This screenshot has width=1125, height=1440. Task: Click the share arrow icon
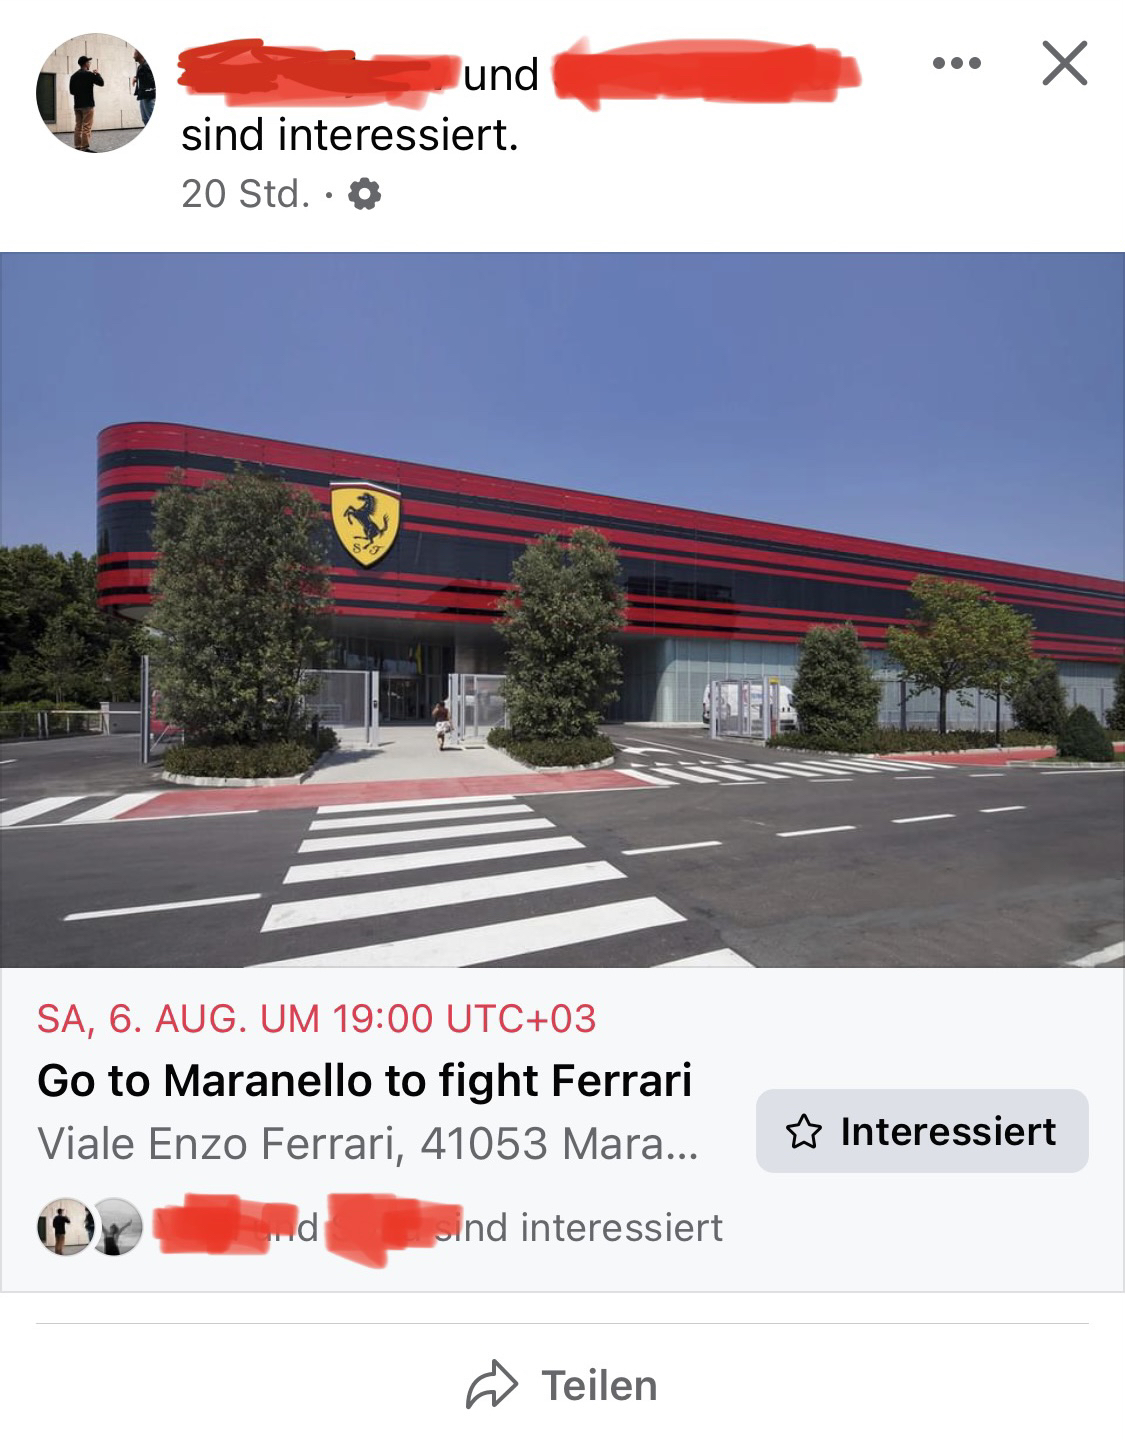[x=492, y=1385]
